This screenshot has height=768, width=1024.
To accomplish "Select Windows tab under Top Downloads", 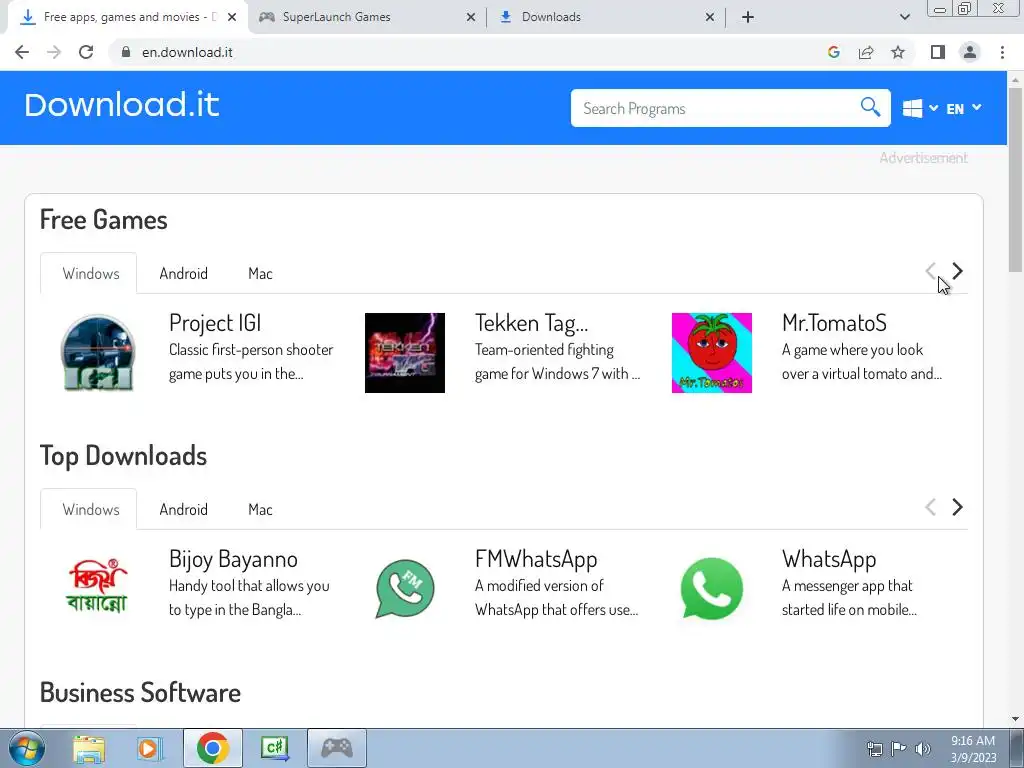I will 91,509.
